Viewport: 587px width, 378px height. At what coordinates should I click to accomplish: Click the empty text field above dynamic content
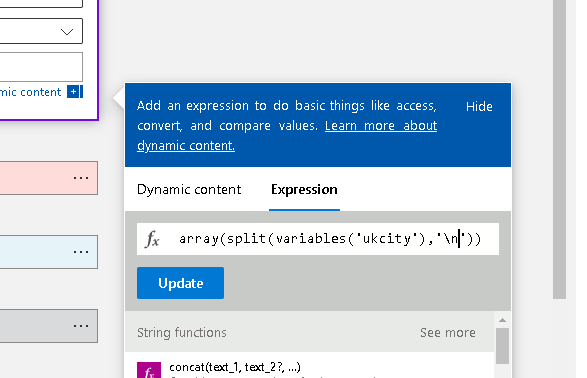[x=41, y=67]
